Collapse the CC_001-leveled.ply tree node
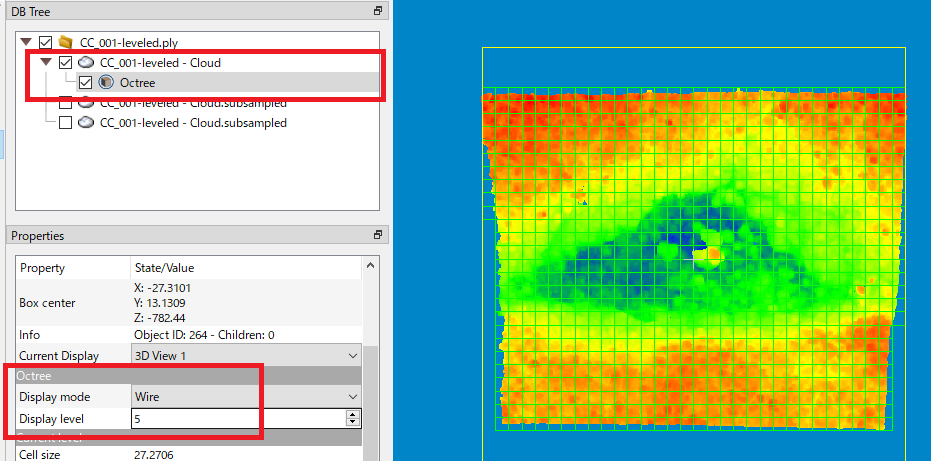Viewport: 931px width, 461px height. point(26,43)
